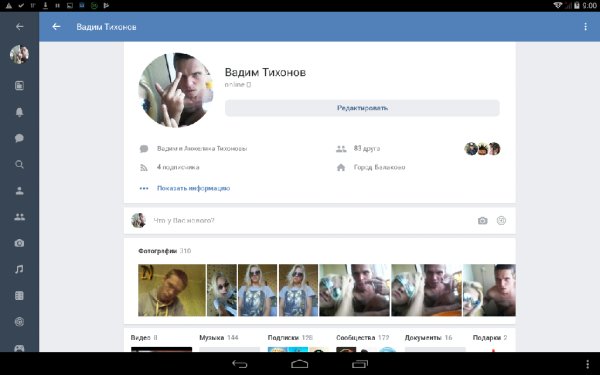600x375 pixels.
Task: Tap Android back navigation button
Action: coord(240,364)
